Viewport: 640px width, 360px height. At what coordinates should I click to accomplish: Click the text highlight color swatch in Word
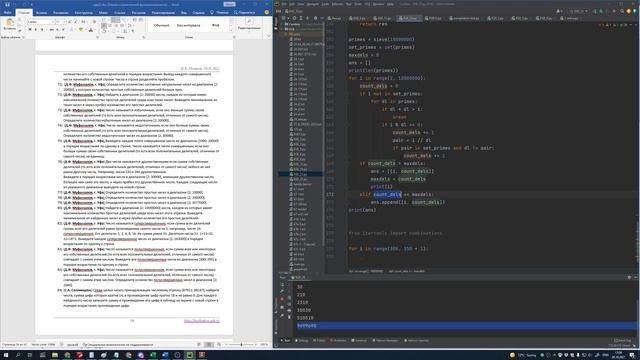[x=80, y=29]
